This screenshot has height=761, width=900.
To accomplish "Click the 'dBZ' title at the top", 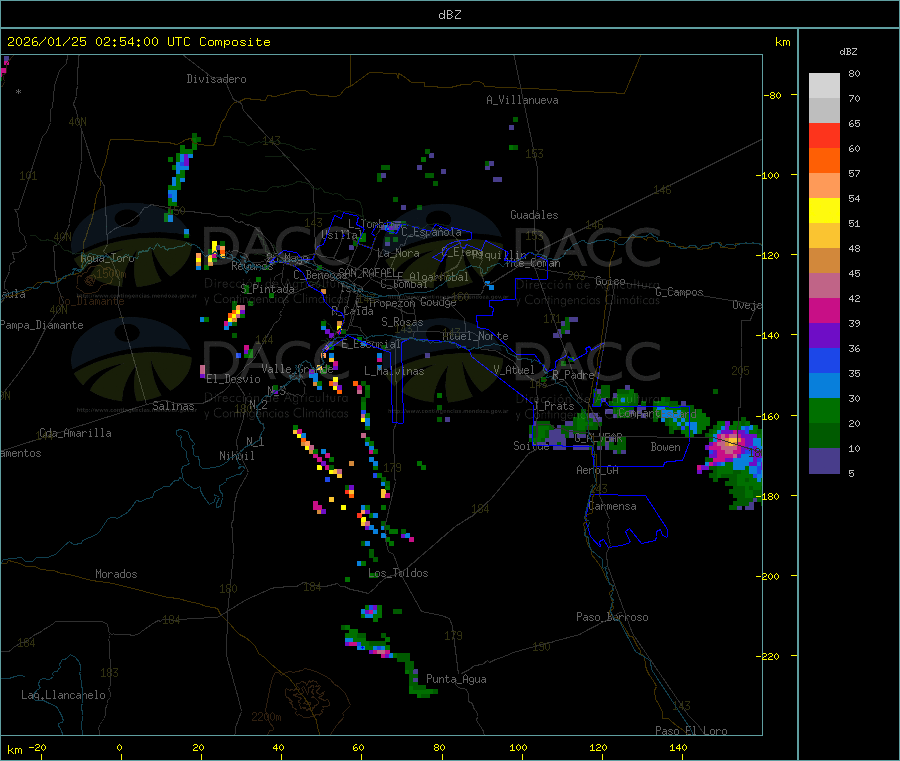I will point(449,15).
